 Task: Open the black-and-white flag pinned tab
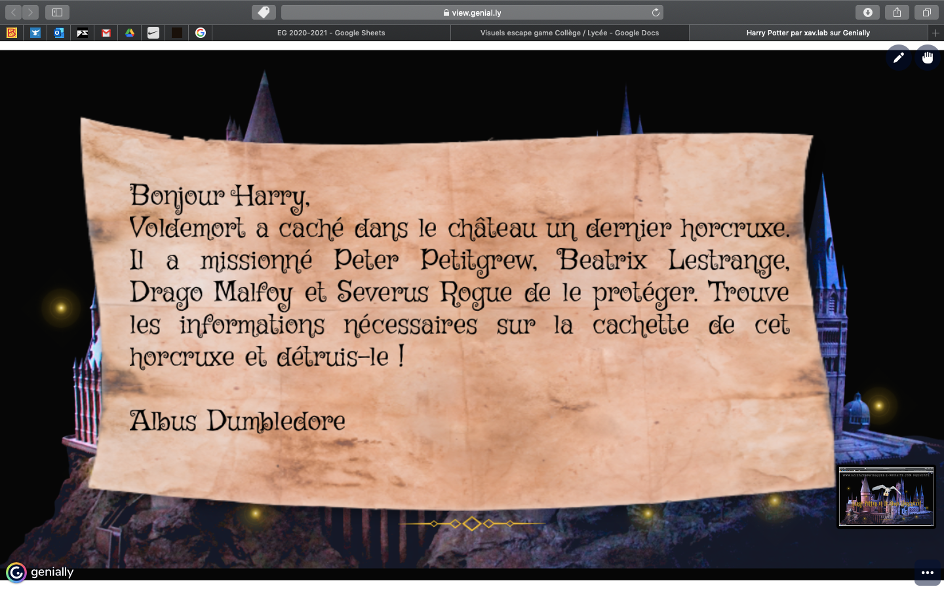(82, 33)
